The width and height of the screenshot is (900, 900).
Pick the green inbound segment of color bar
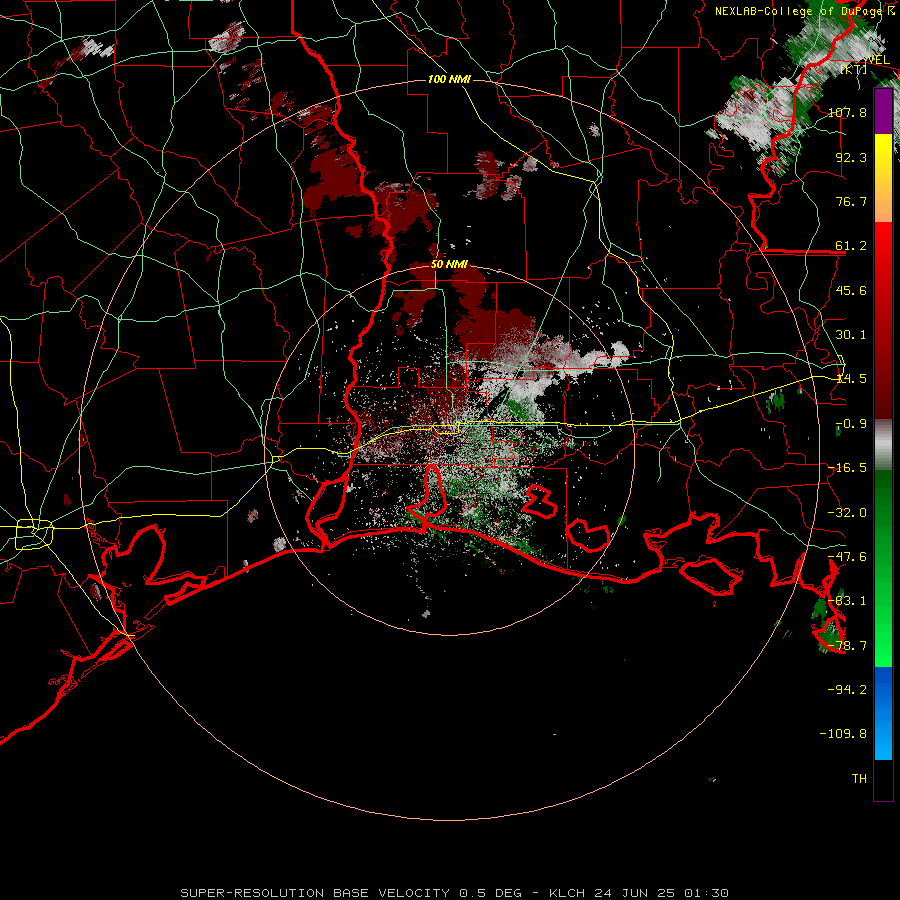(x=883, y=568)
